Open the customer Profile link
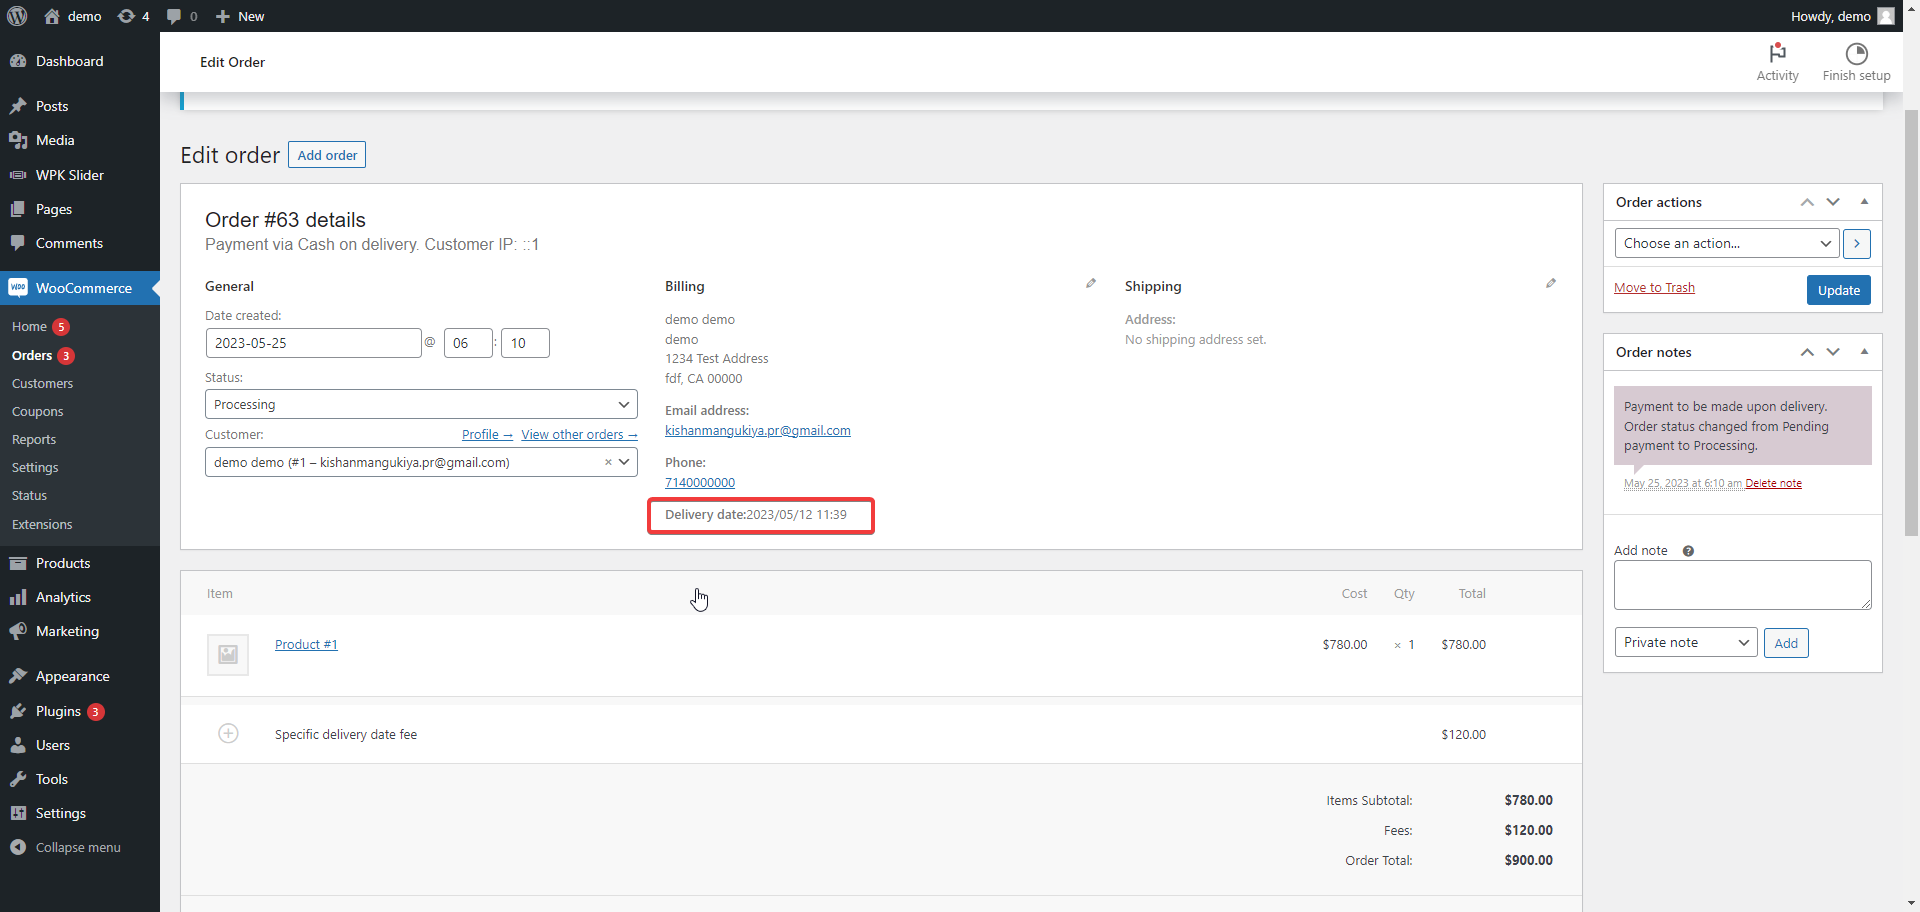 pos(487,434)
